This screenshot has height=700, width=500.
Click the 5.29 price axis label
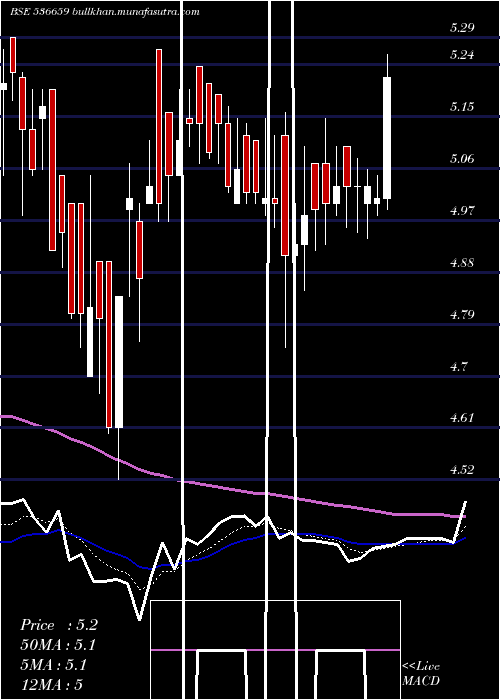tap(462, 28)
